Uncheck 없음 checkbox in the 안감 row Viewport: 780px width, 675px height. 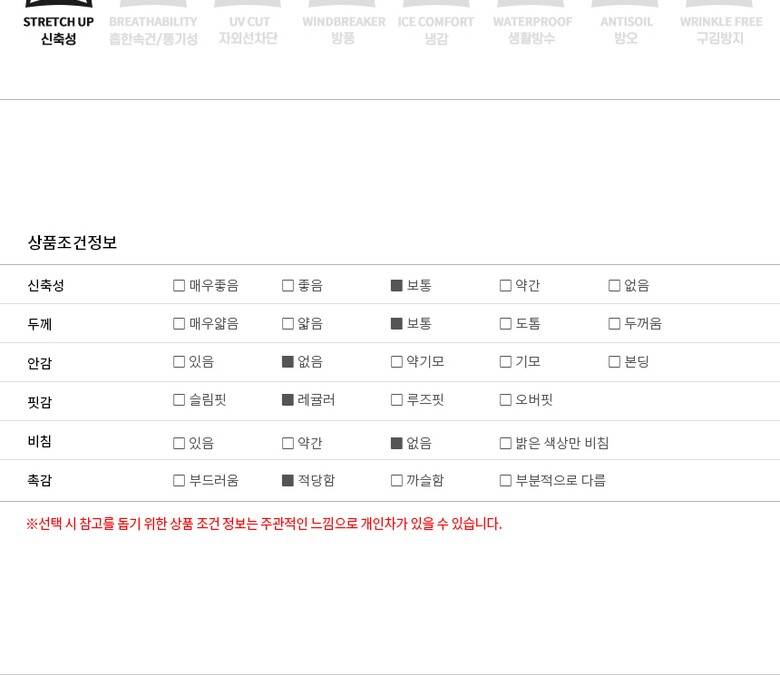coord(288,362)
